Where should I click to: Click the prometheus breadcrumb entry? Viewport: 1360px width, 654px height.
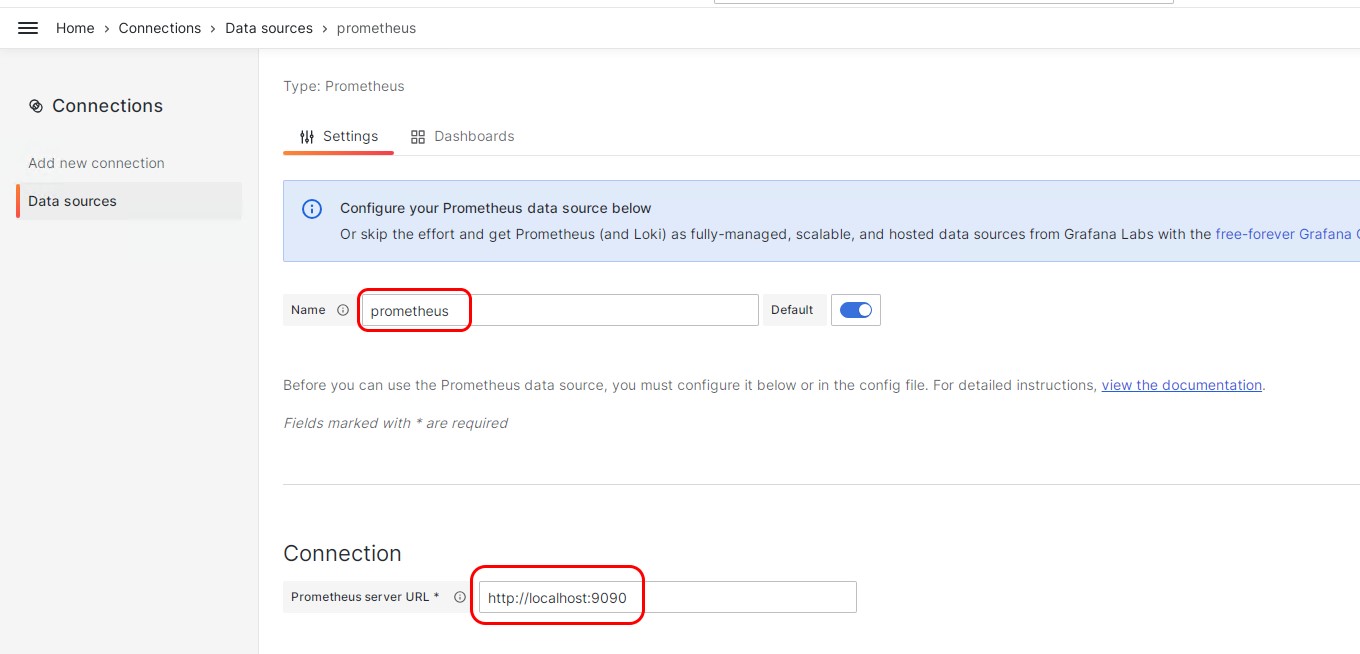[x=376, y=28]
